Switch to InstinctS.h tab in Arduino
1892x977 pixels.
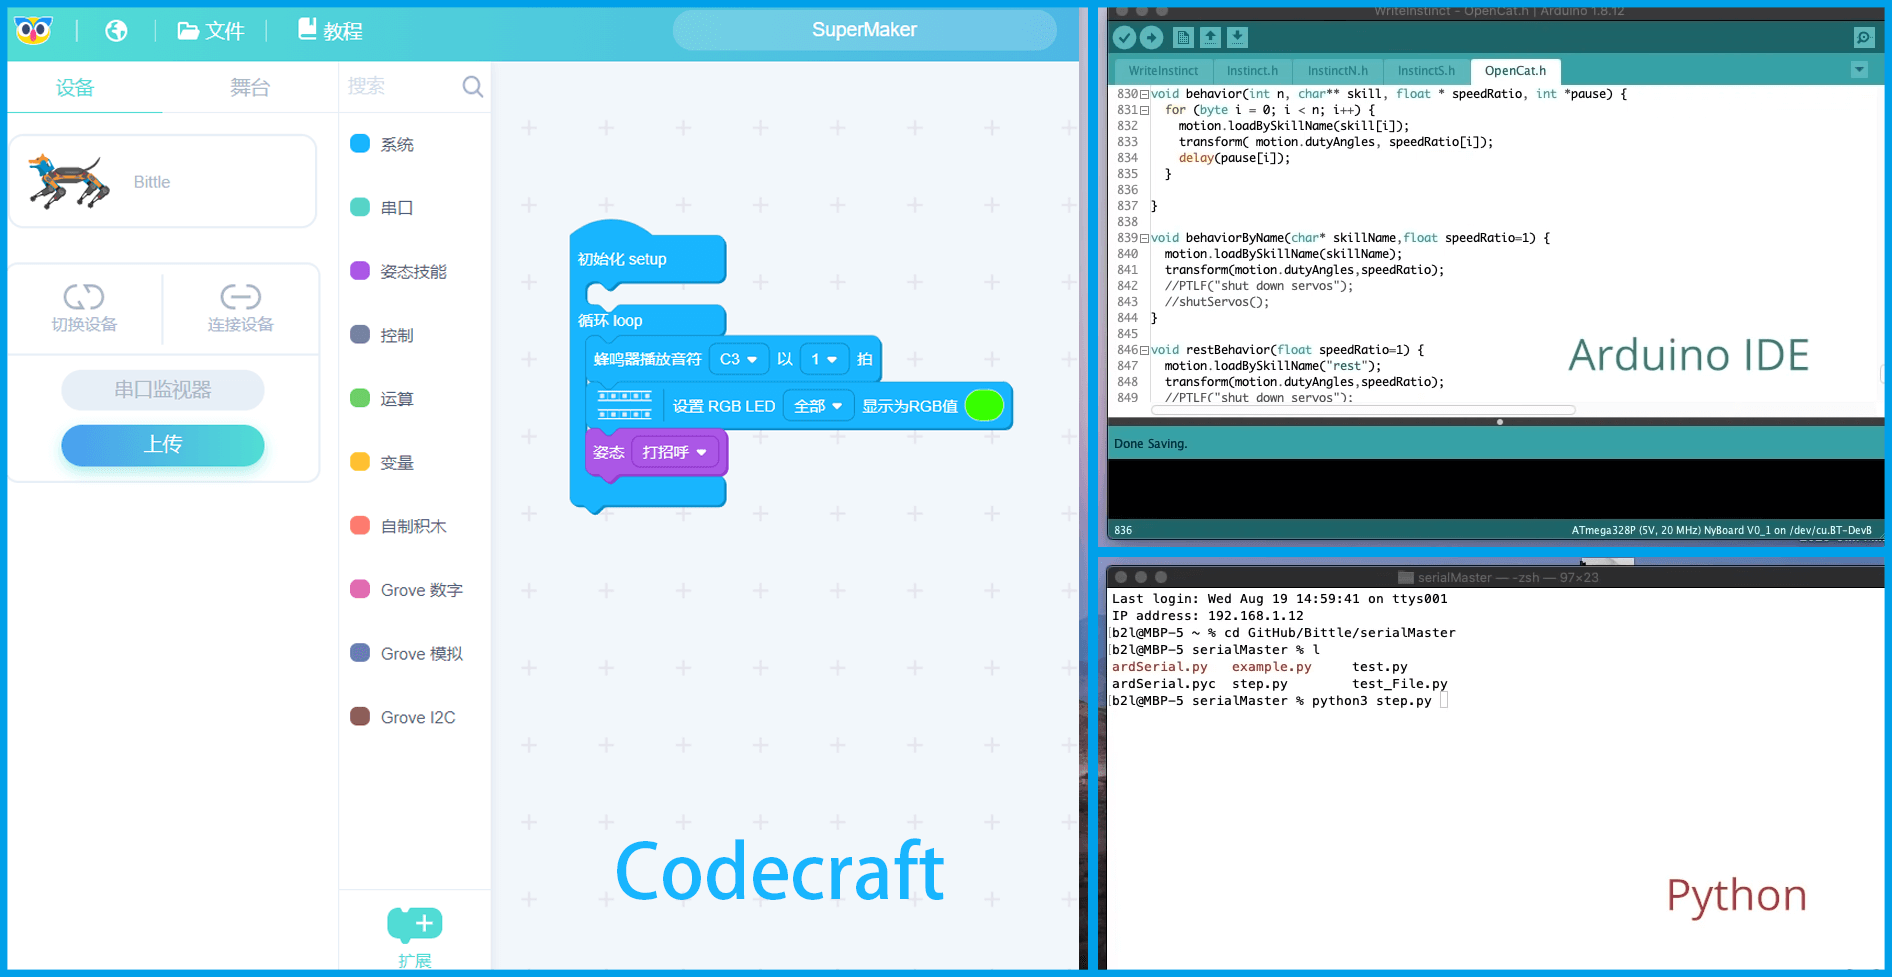coord(1426,71)
